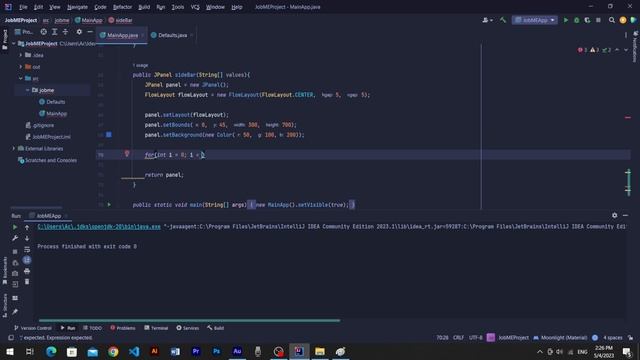The height and width of the screenshot is (360, 640).
Task: Open the File menu
Action: [x=23, y=7]
